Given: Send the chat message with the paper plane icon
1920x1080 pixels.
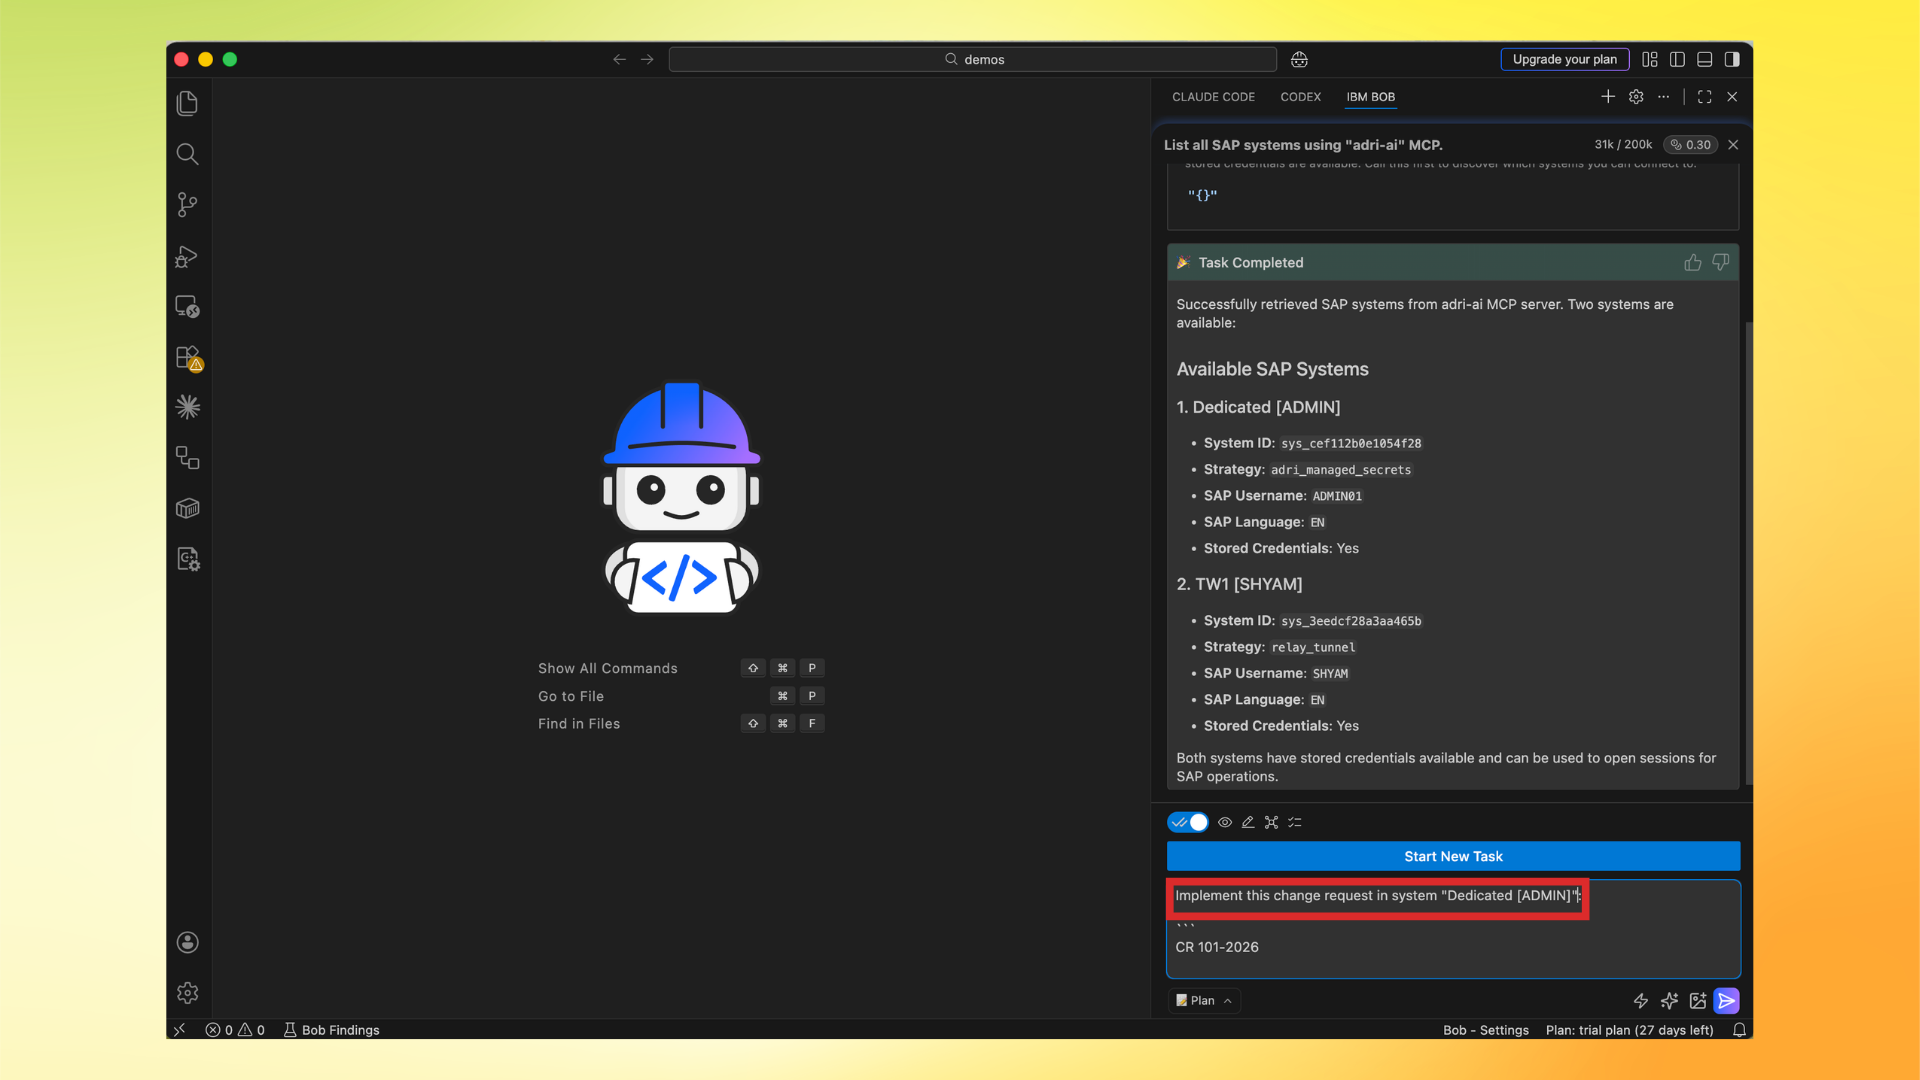Looking at the screenshot, I should click(1727, 1000).
